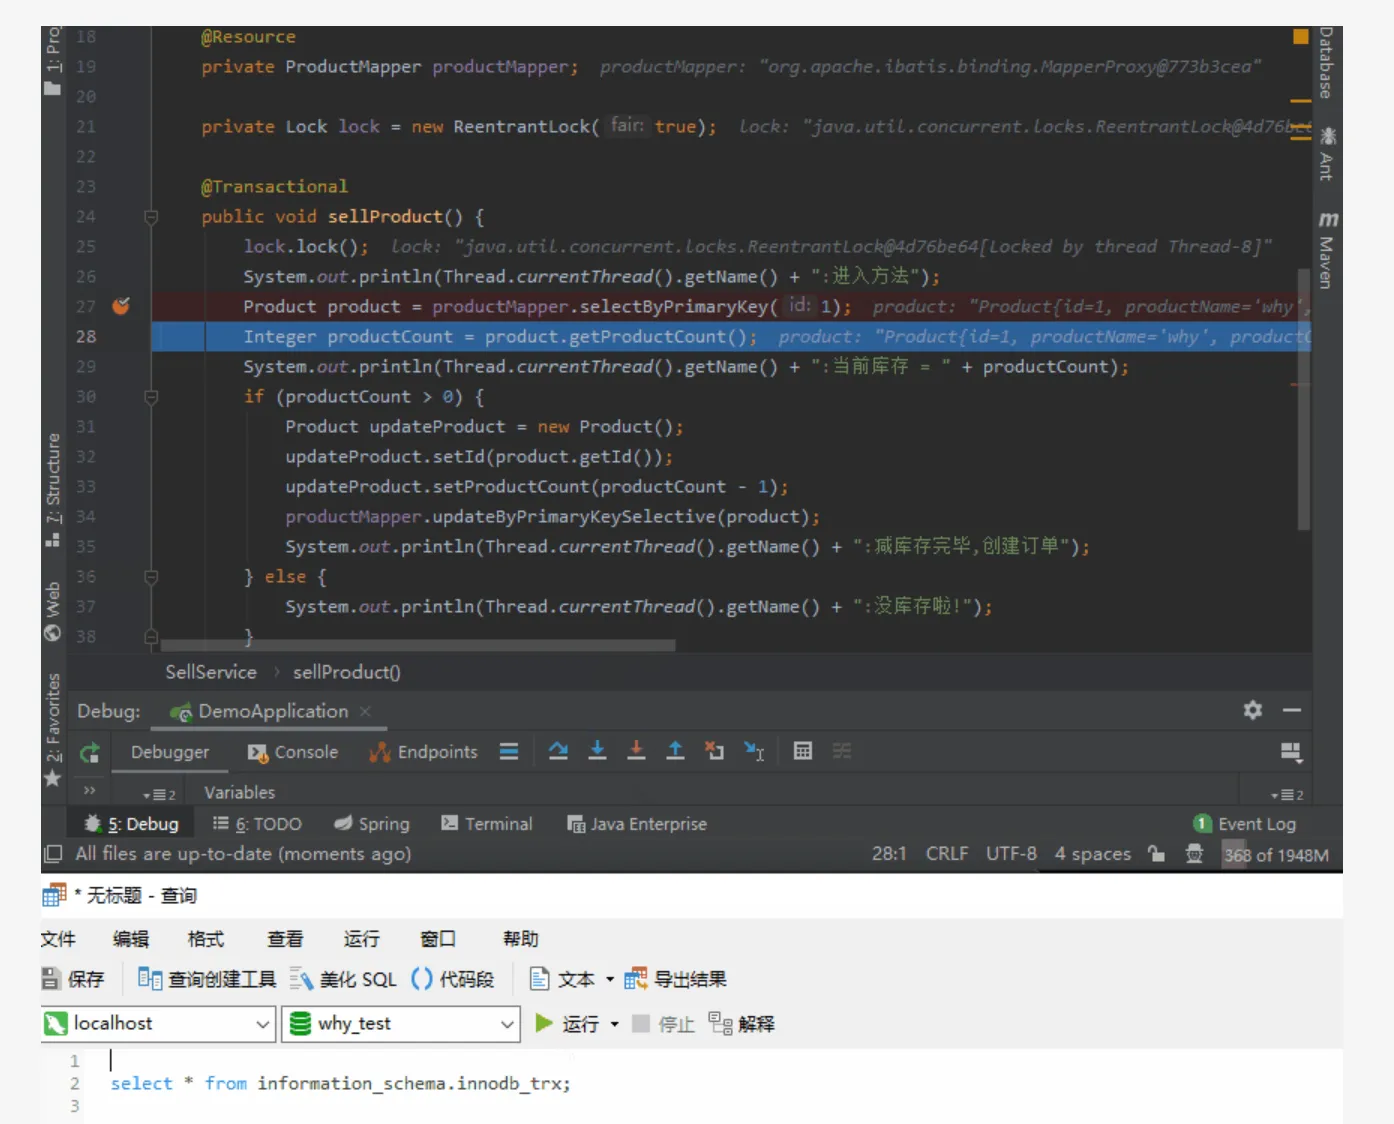Click Stop (停止) in query toolbar
Image resolution: width=1394 pixels, height=1124 pixels.
[664, 1023]
